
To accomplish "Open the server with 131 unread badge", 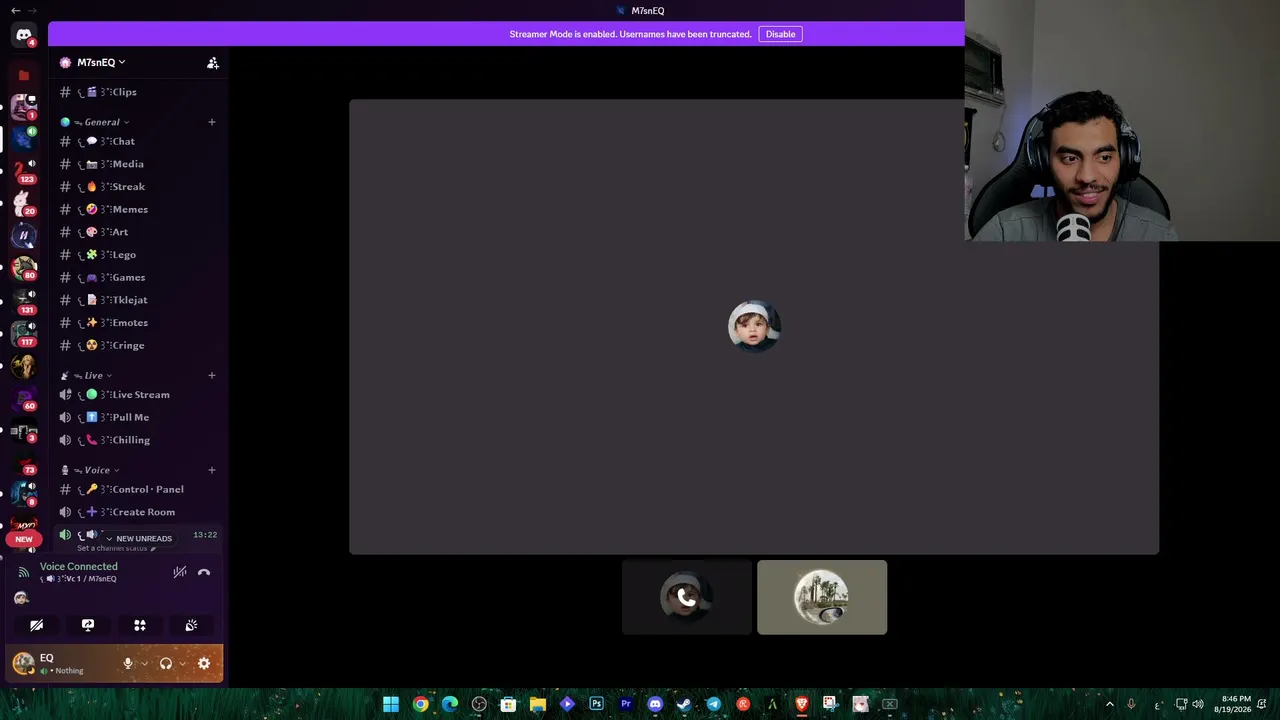I will point(24,301).
